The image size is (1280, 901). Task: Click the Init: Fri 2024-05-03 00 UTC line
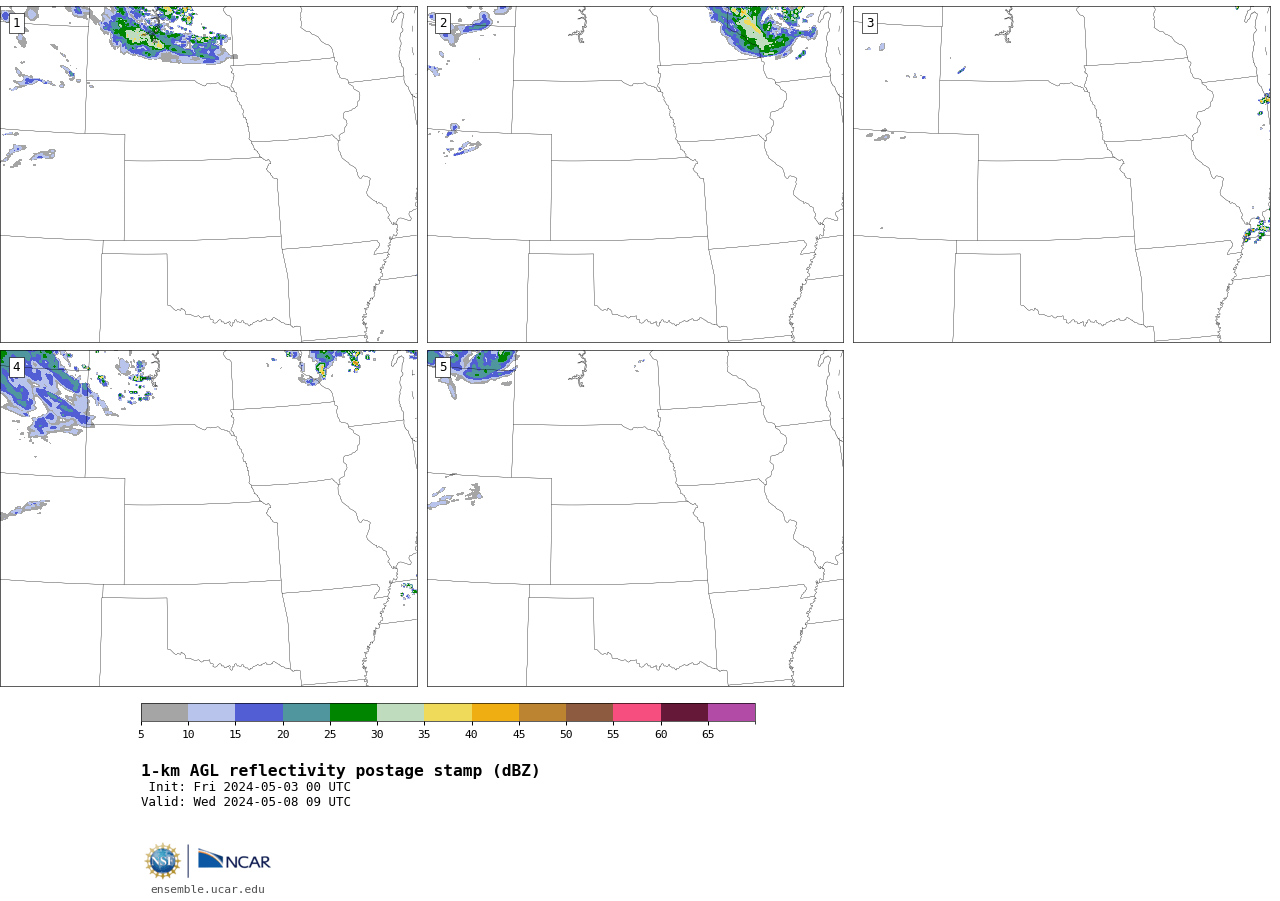[250, 787]
